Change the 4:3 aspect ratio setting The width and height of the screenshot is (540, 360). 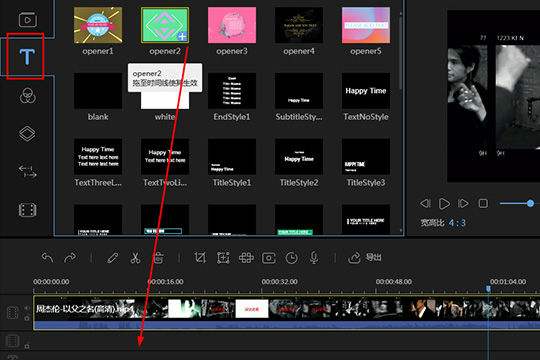457,223
